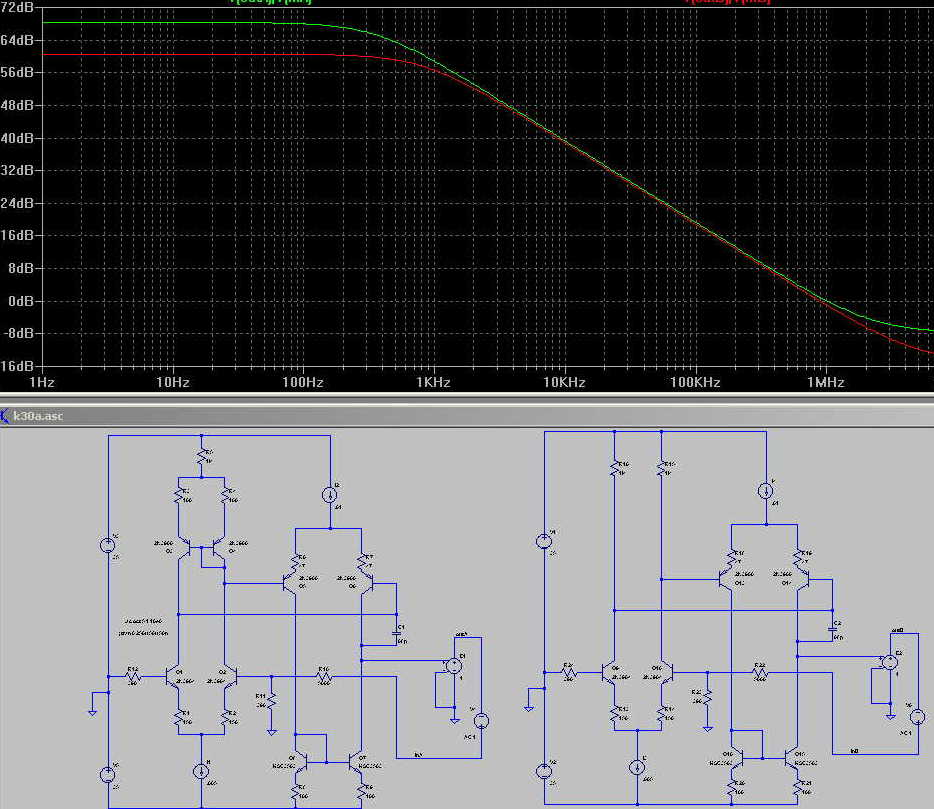Select upper supply voltage source of left circuit
Image resolution: width=934 pixels, height=809 pixels.
click(108, 544)
